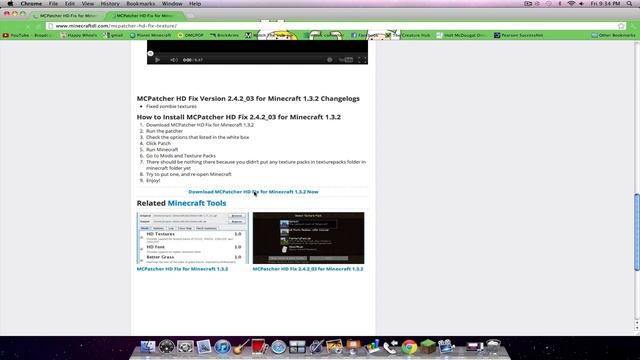Open the History menu
Image resolution: width=640 pixels, height=360 pixels.
pos(110,4)
